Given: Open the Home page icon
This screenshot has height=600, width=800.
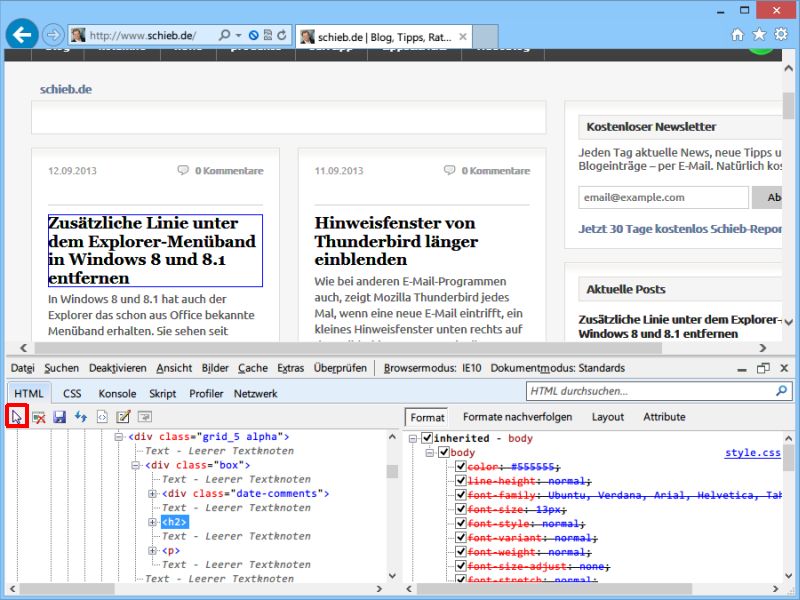Looking at the screenshot, I should (737, 34).
